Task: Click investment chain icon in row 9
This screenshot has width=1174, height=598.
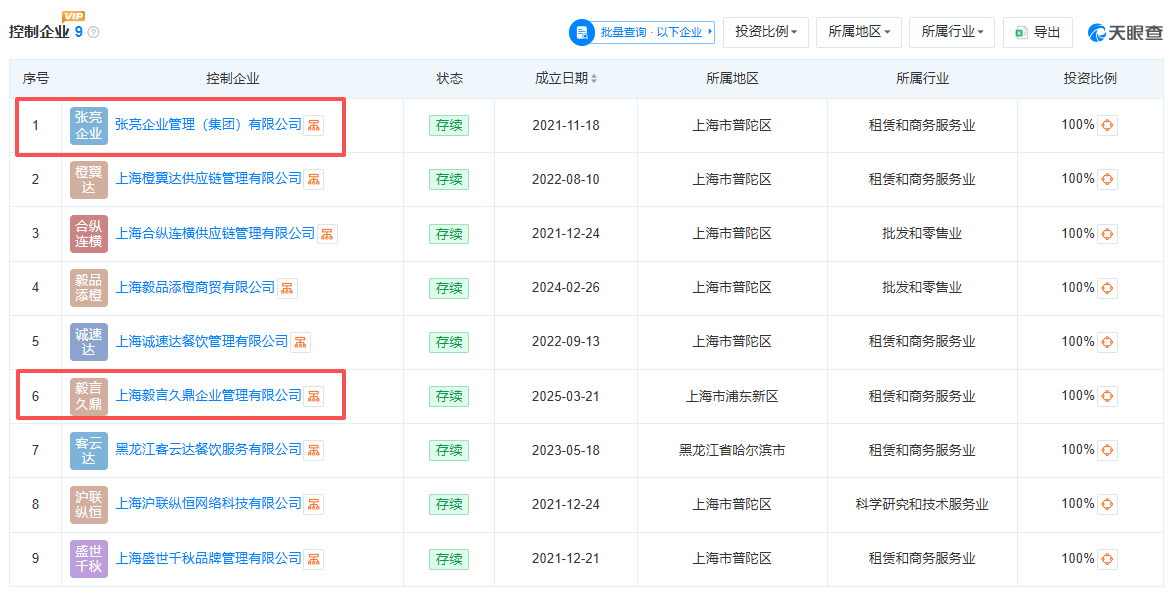Action: pyautogui.click(x=1107, y=558)
